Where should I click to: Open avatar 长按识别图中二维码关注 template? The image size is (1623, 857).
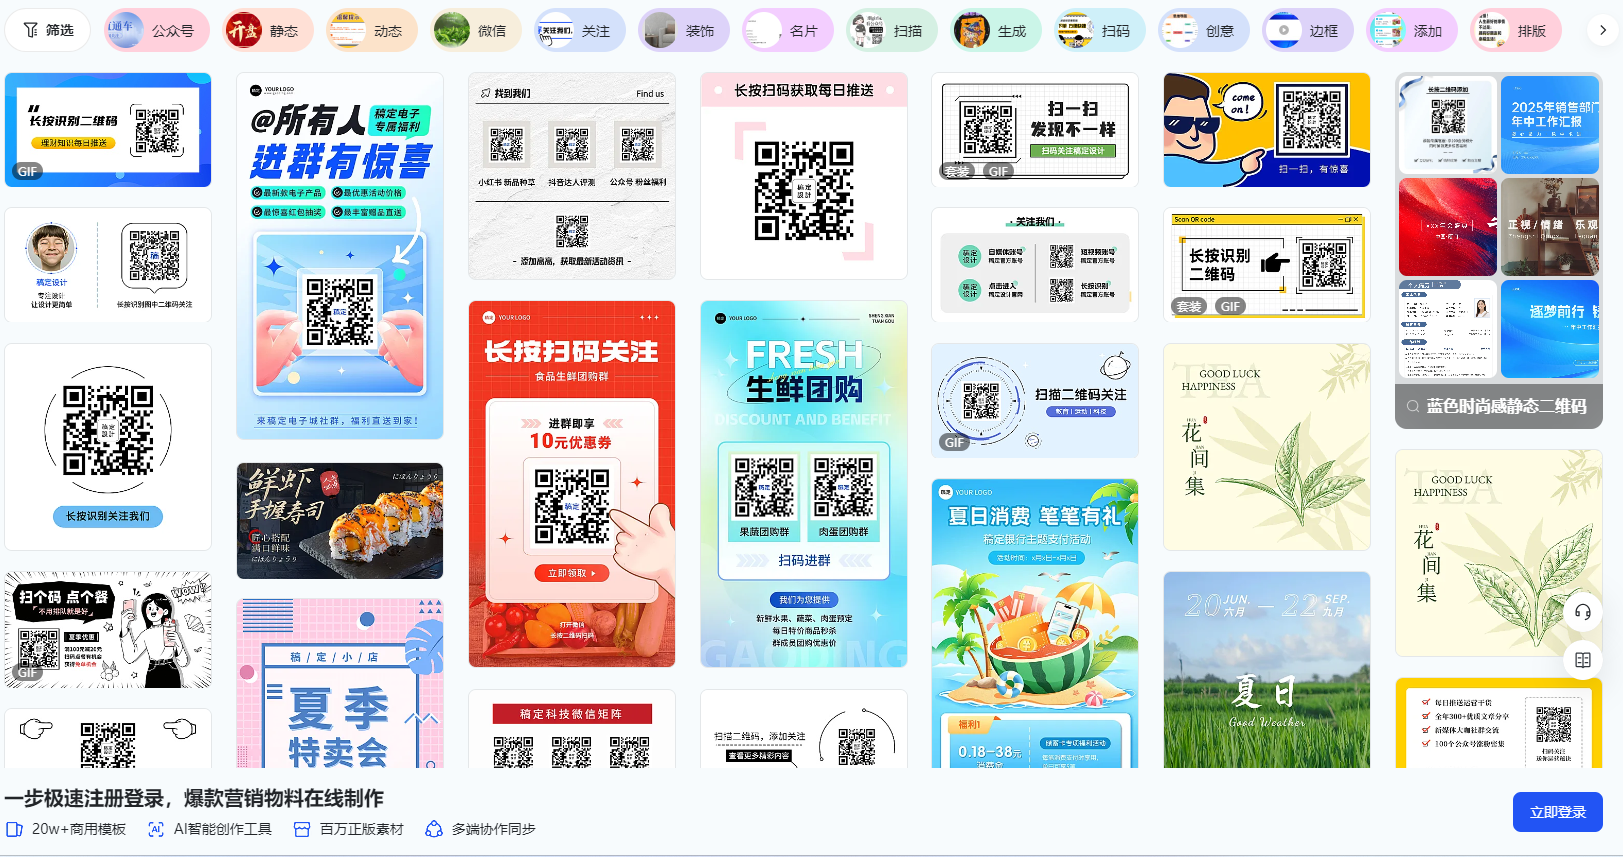click(x=108, y=265)
